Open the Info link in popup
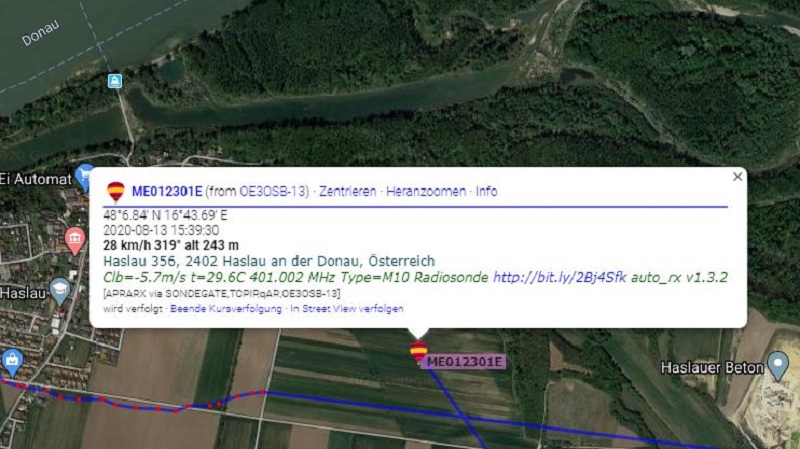 click(486, 191)
